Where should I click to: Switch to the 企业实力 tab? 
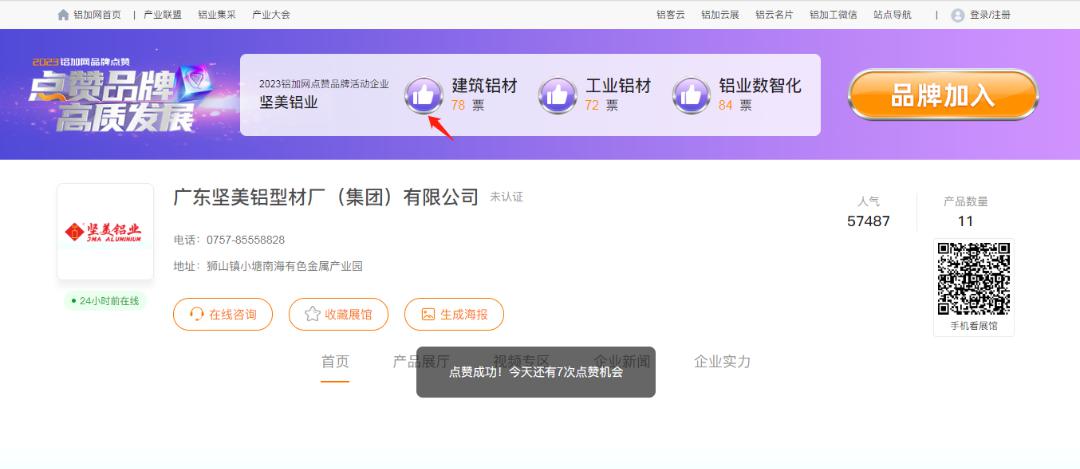click(x=723, y=362)
